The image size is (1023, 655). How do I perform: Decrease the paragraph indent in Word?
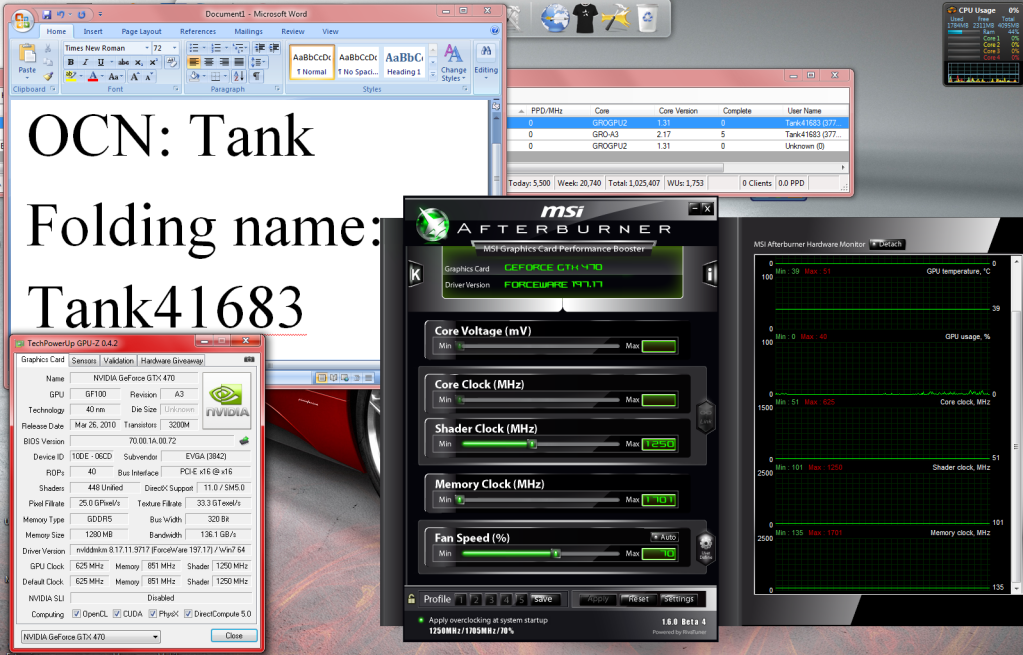(x=260, y=48)
